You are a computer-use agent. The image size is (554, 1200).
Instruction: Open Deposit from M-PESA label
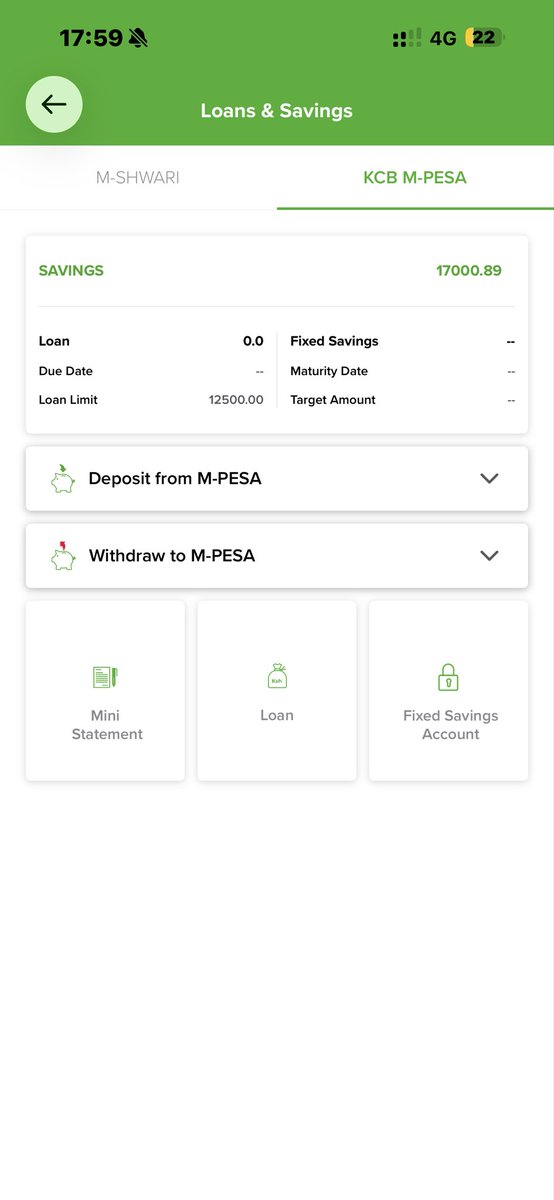tap(175, 478)
